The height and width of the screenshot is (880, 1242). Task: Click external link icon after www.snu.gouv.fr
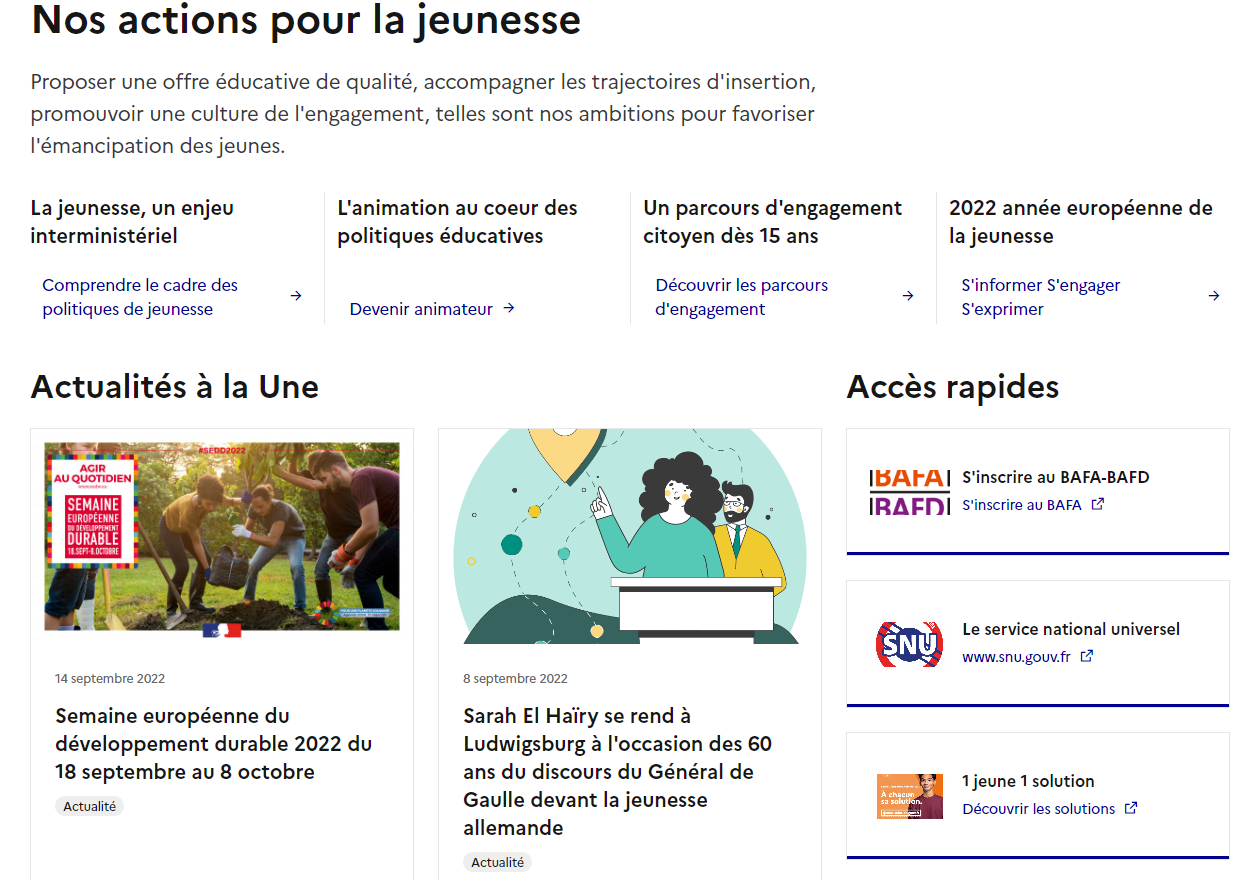click(1087, 656)
